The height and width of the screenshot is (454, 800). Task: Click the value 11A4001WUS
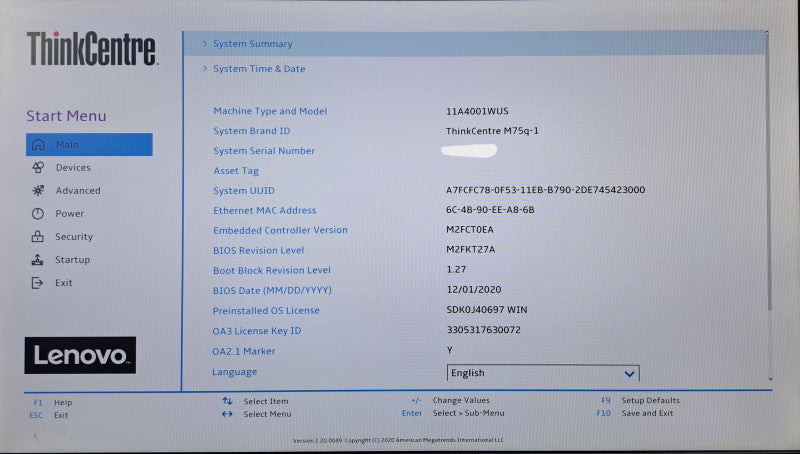(x=477, y=111)
